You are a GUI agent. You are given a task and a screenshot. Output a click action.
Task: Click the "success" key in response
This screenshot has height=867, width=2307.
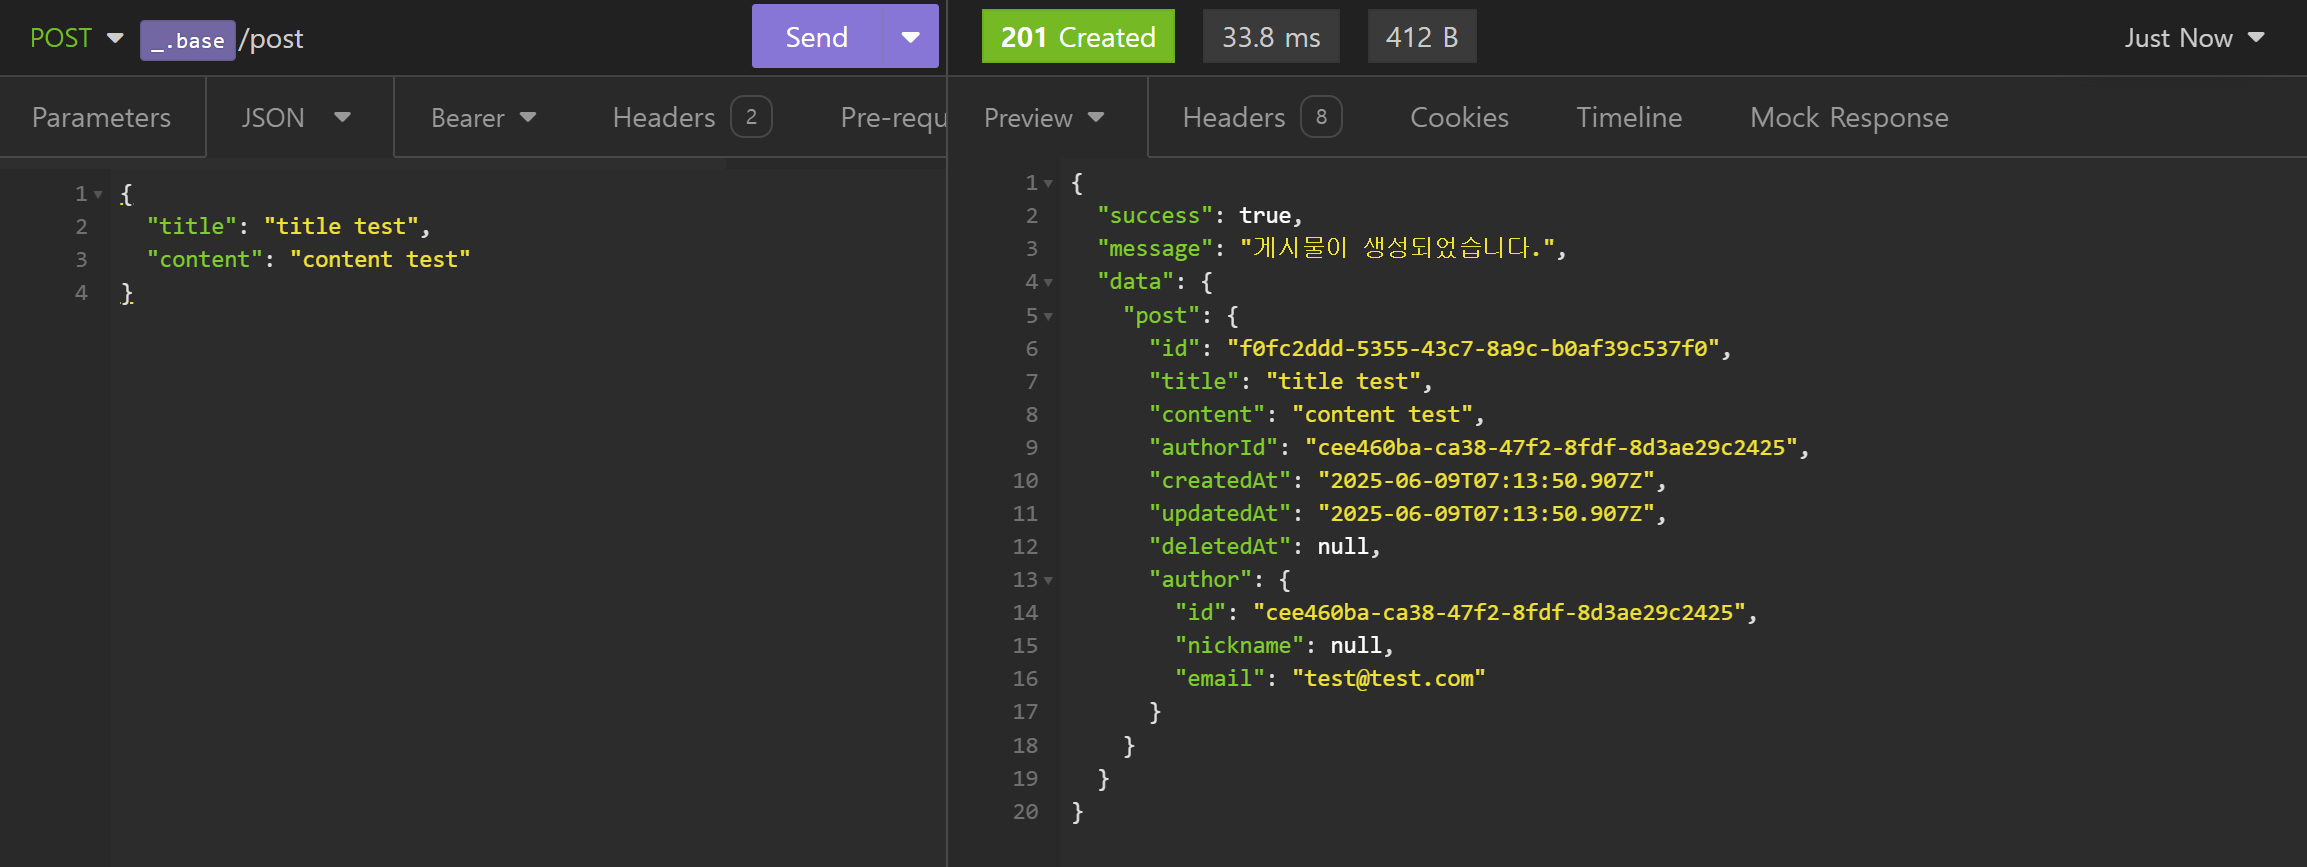pos(1155,216)
